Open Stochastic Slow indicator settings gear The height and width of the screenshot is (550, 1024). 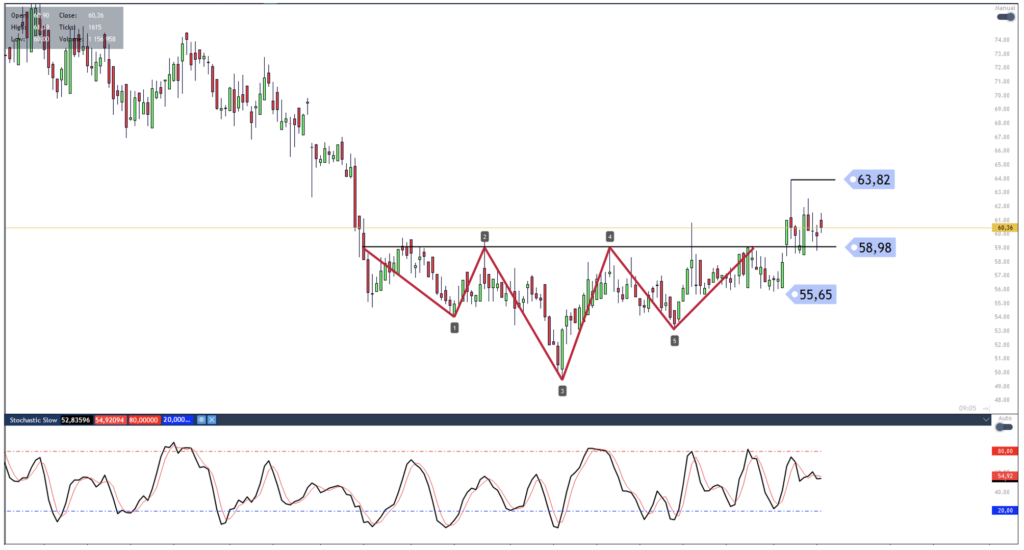click(x=201, y=421)
